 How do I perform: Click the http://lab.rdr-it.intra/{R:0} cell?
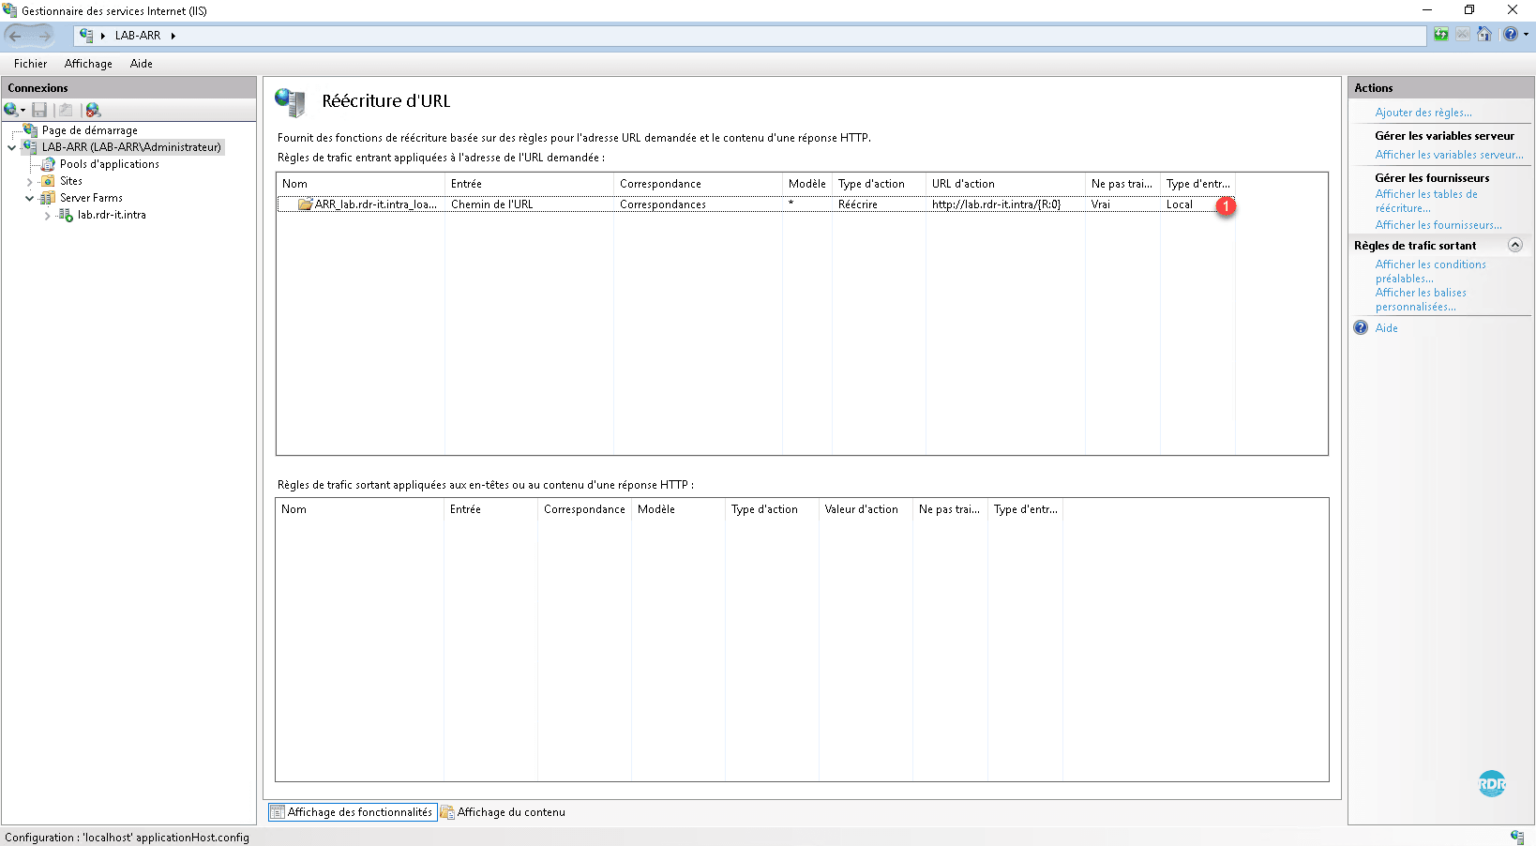[x=996, y=204]
